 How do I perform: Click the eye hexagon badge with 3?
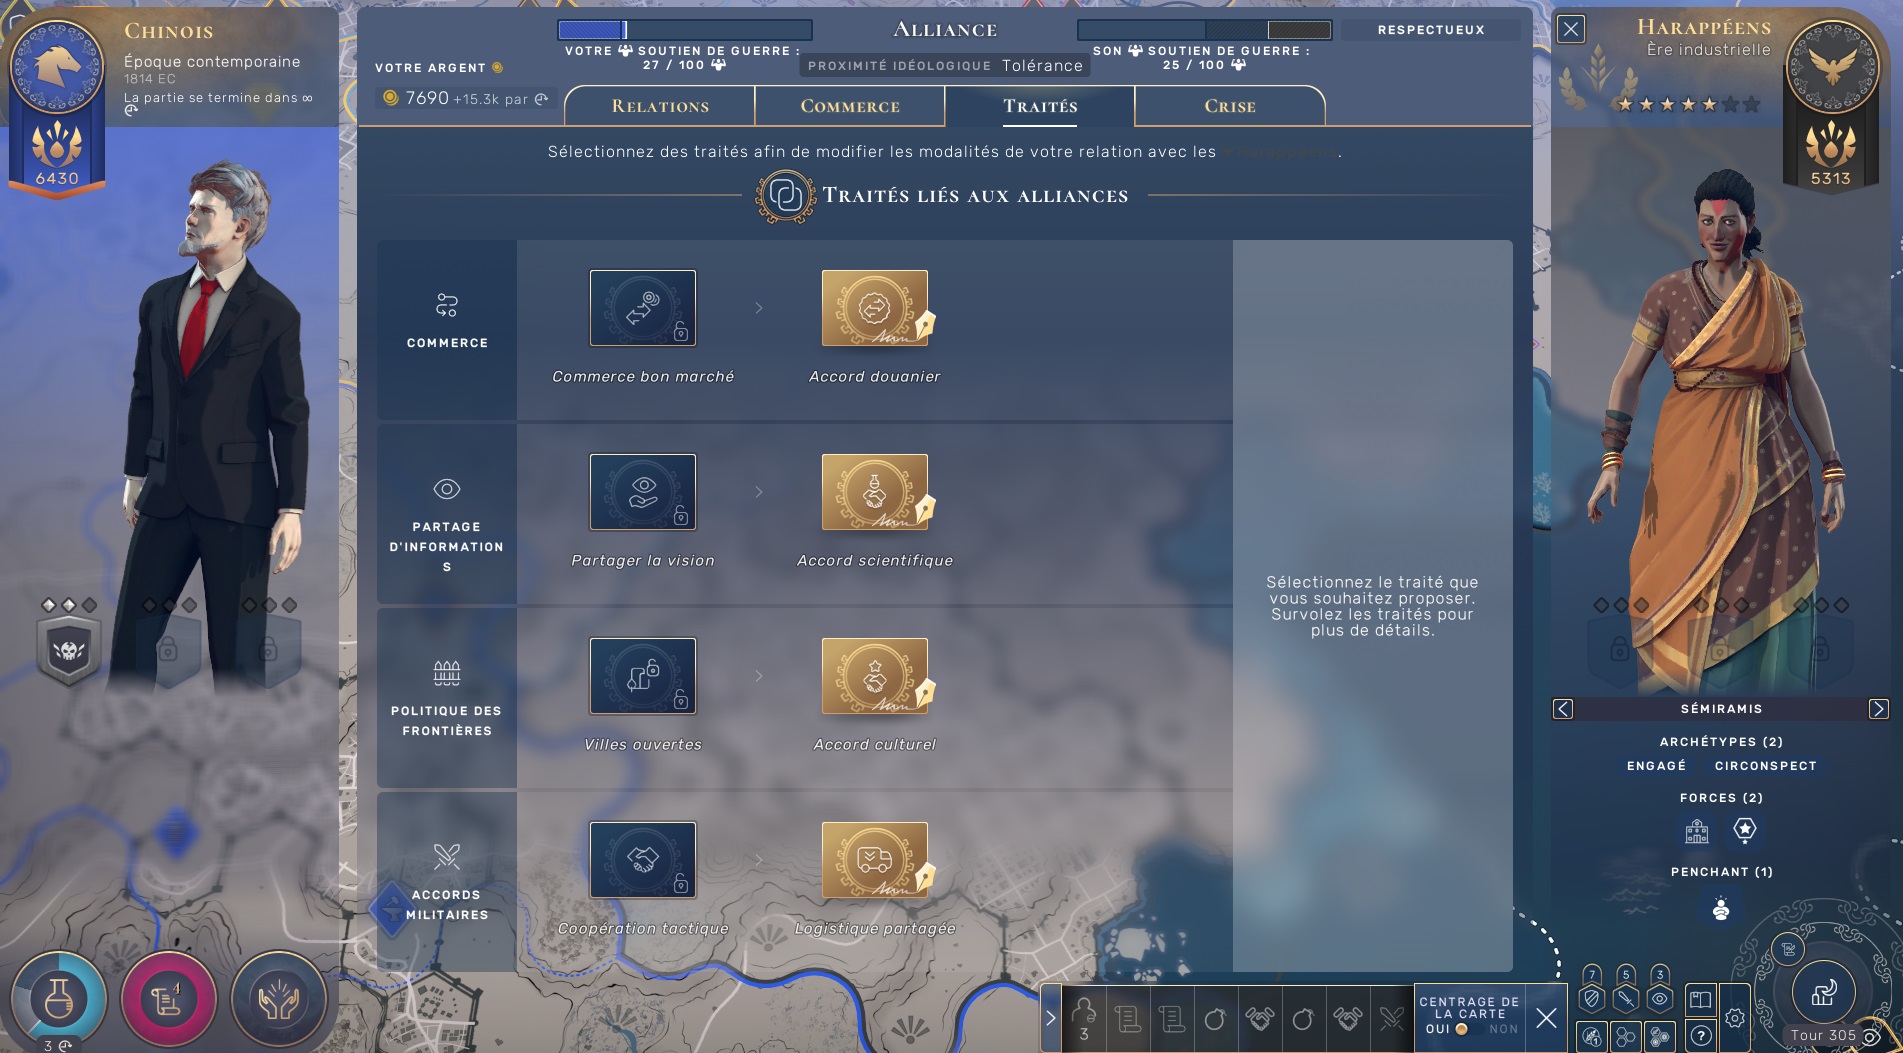click(x=1660, y=997)
